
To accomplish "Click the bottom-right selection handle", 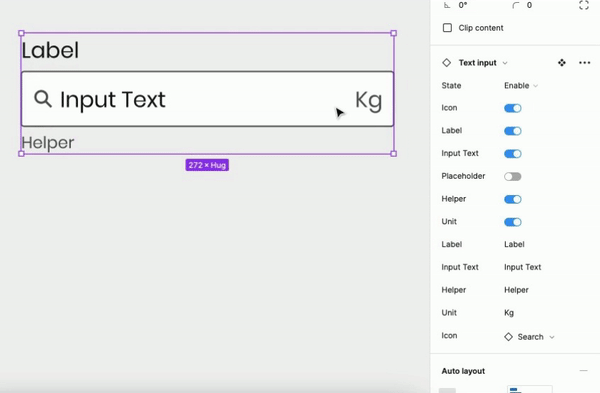I will point(393,153).
